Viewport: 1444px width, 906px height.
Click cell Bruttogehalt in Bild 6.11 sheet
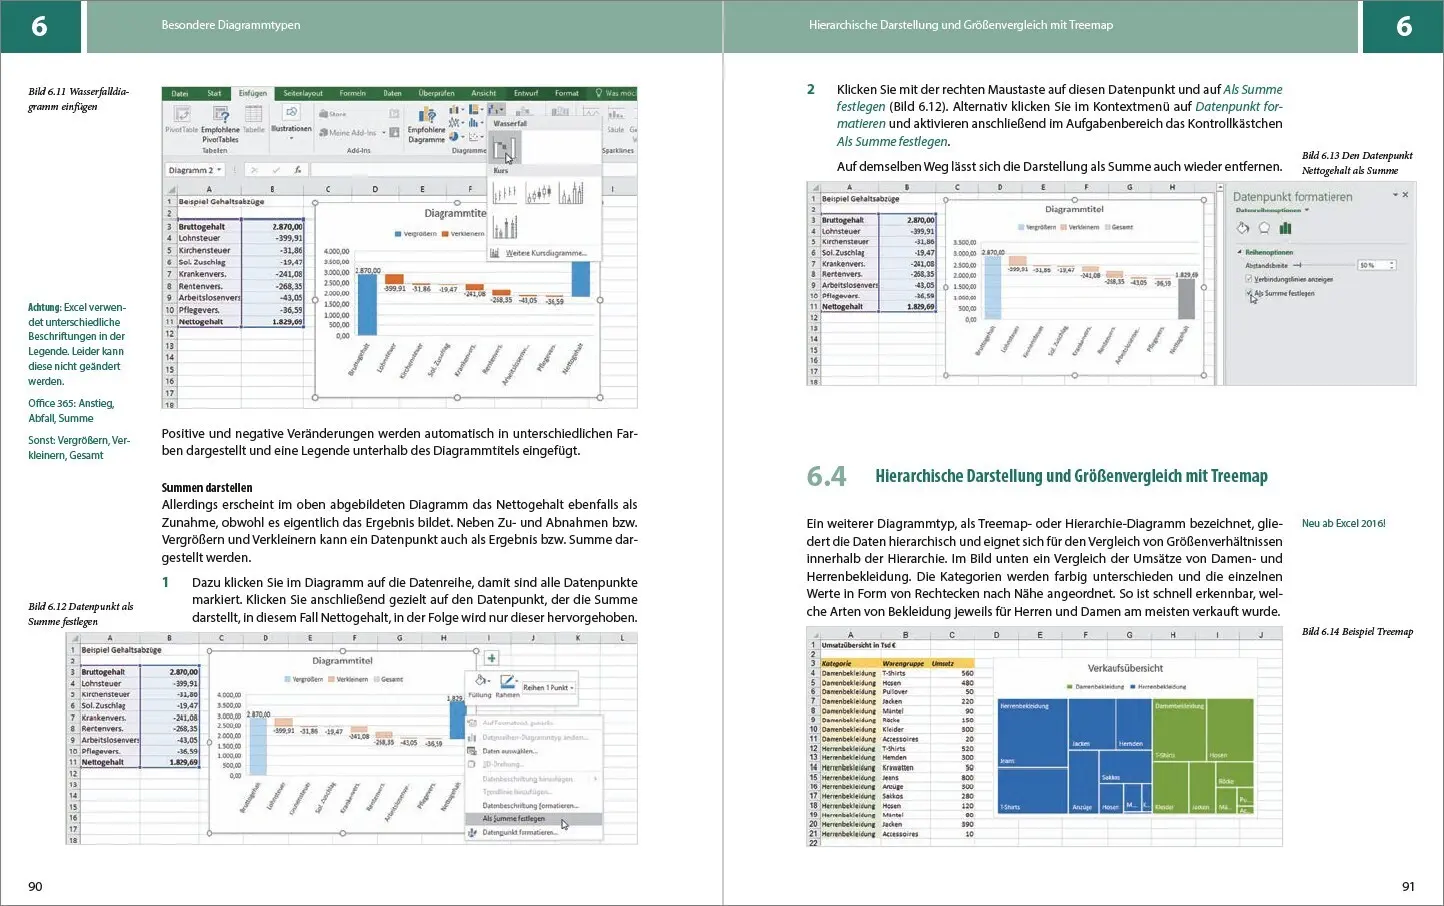coord(209,227)
